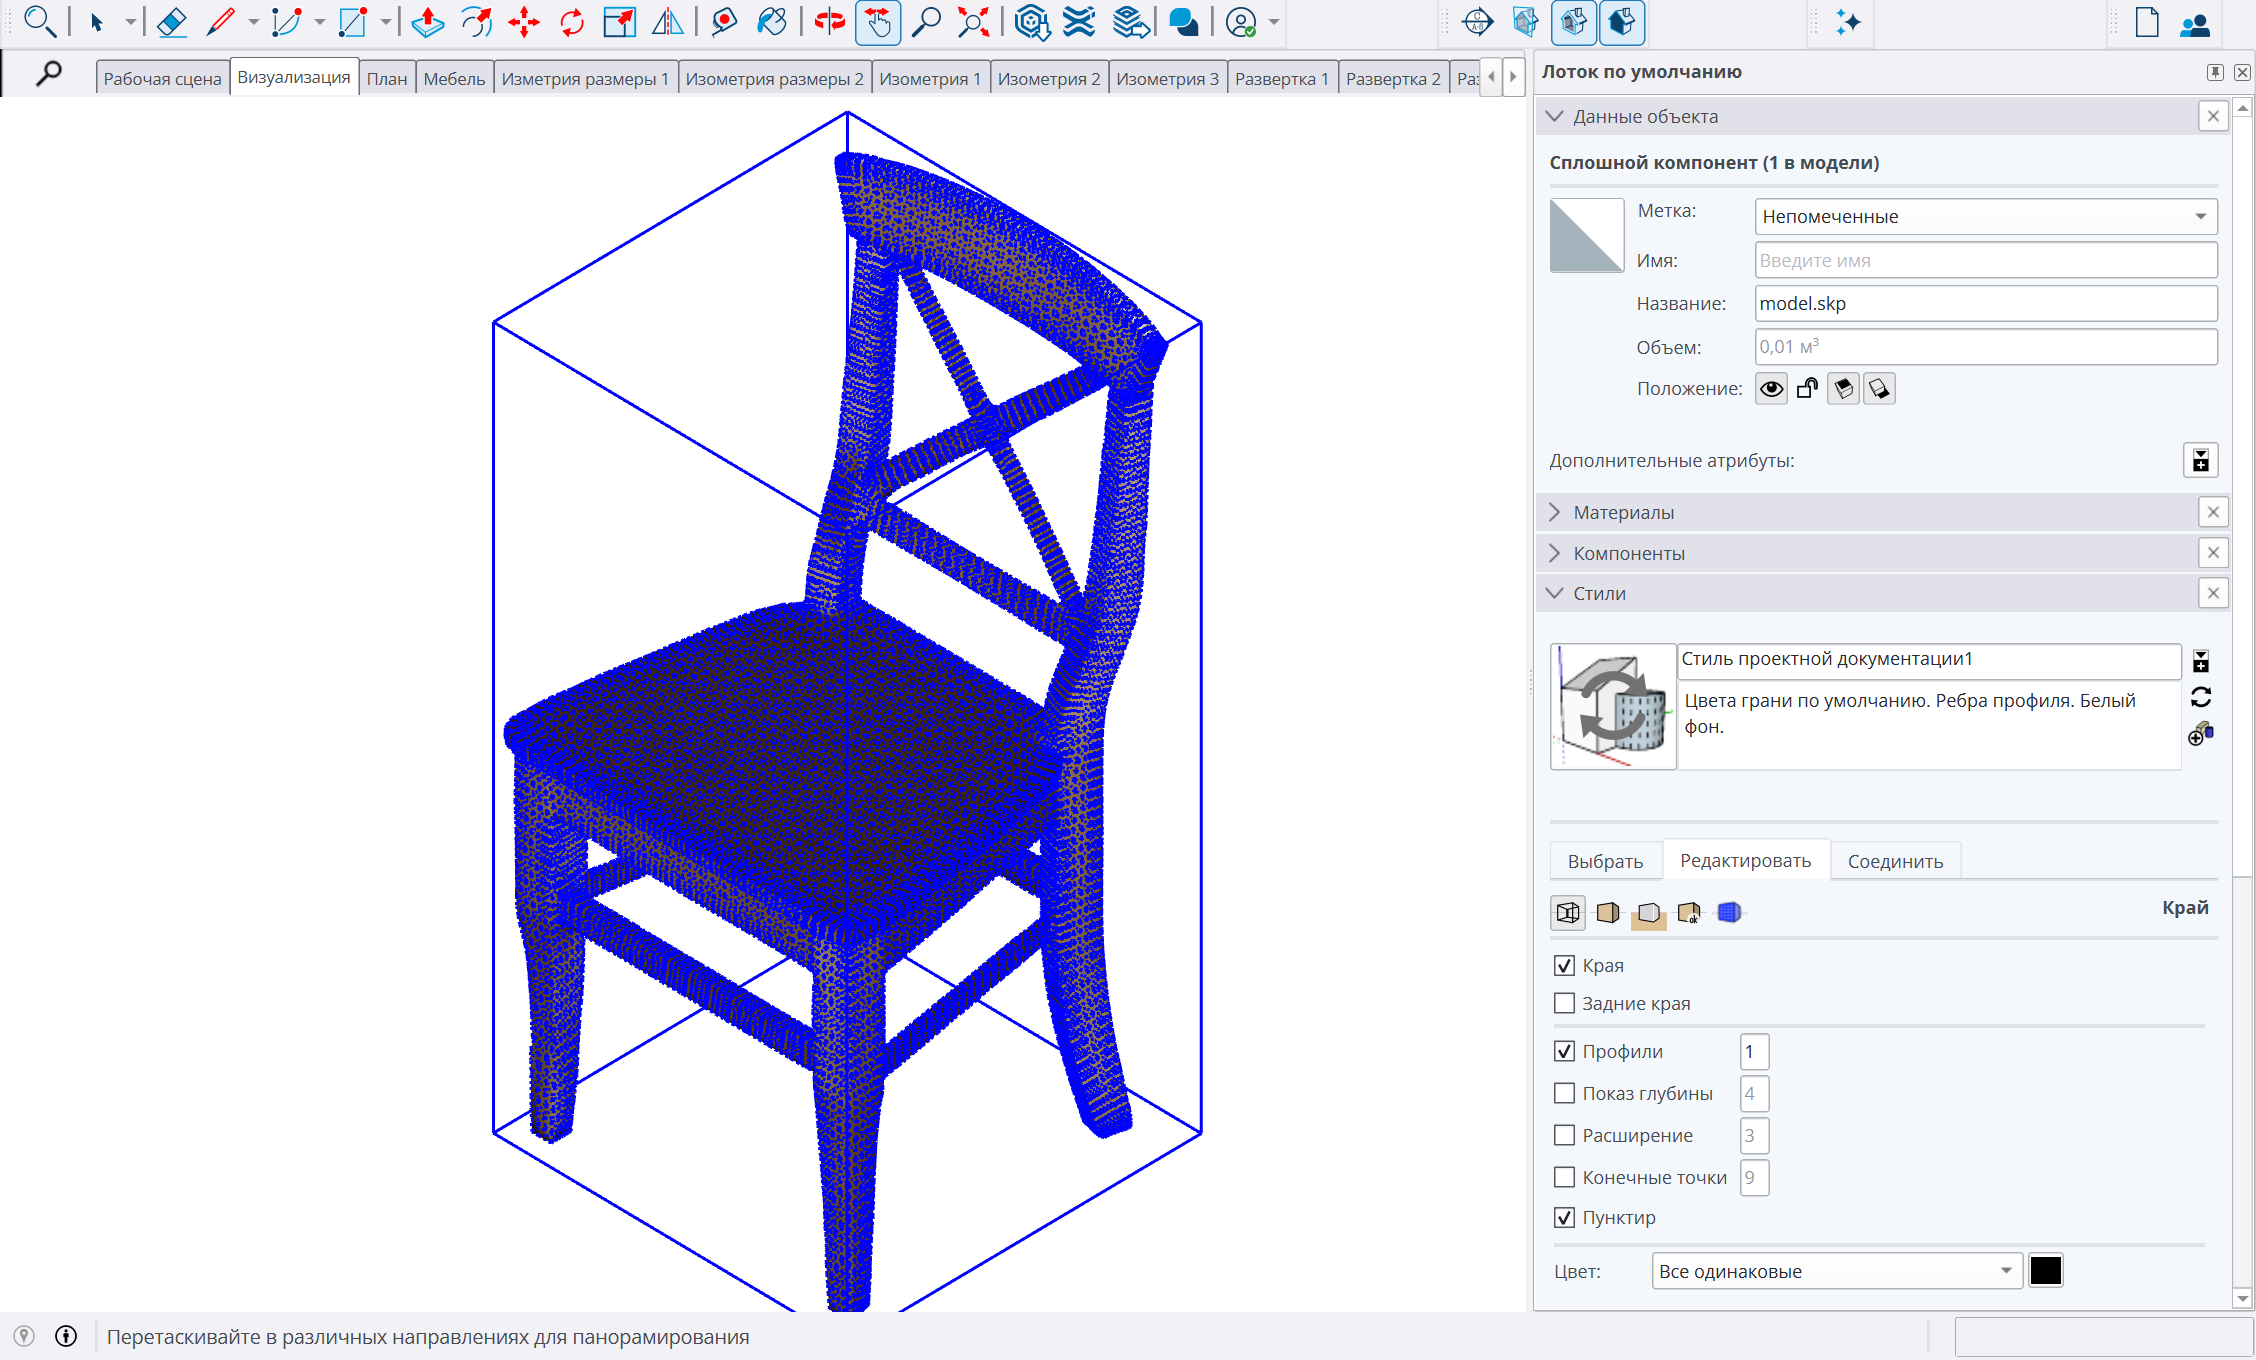2256x1360 pixels.
Task: Select the Tape Measure tool
Action: tap(724, 22)
